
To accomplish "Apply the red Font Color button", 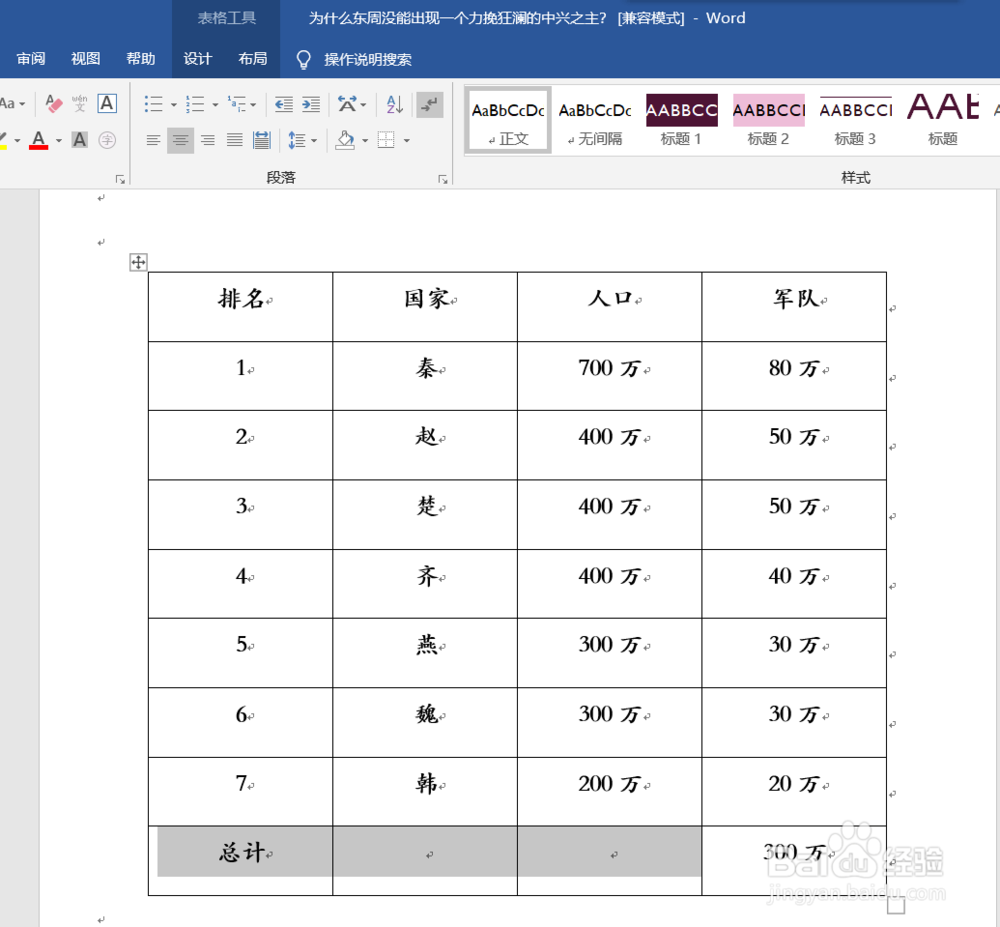I will pos(38,140).
